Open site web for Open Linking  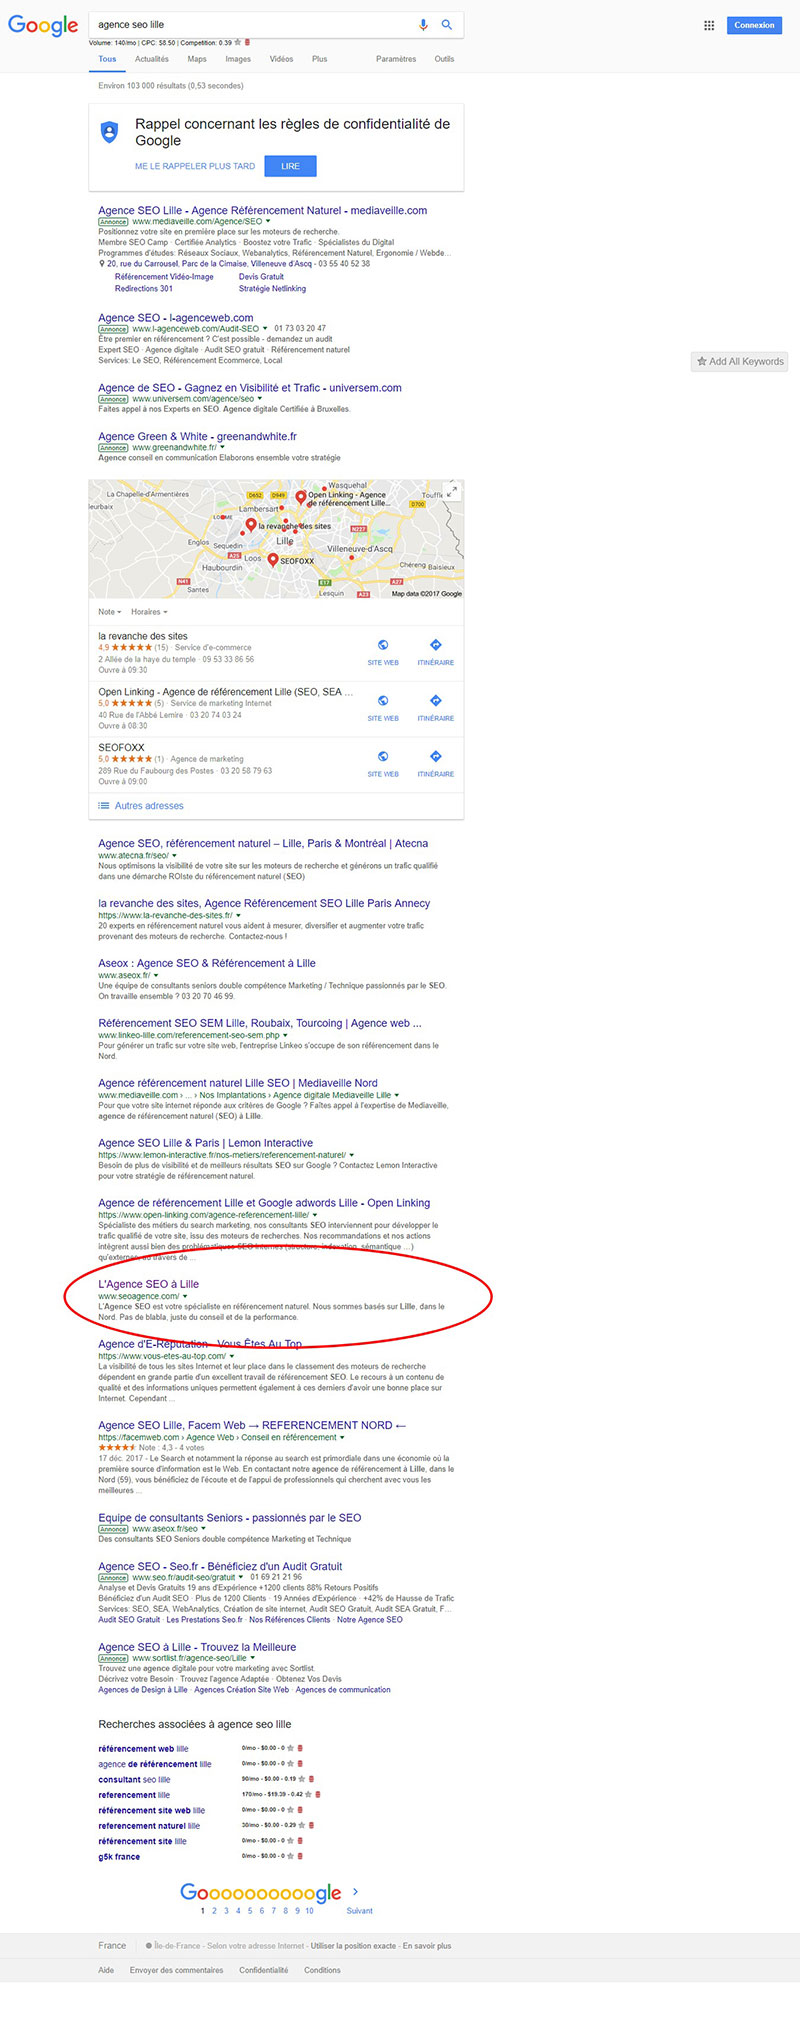click(383, 708)
